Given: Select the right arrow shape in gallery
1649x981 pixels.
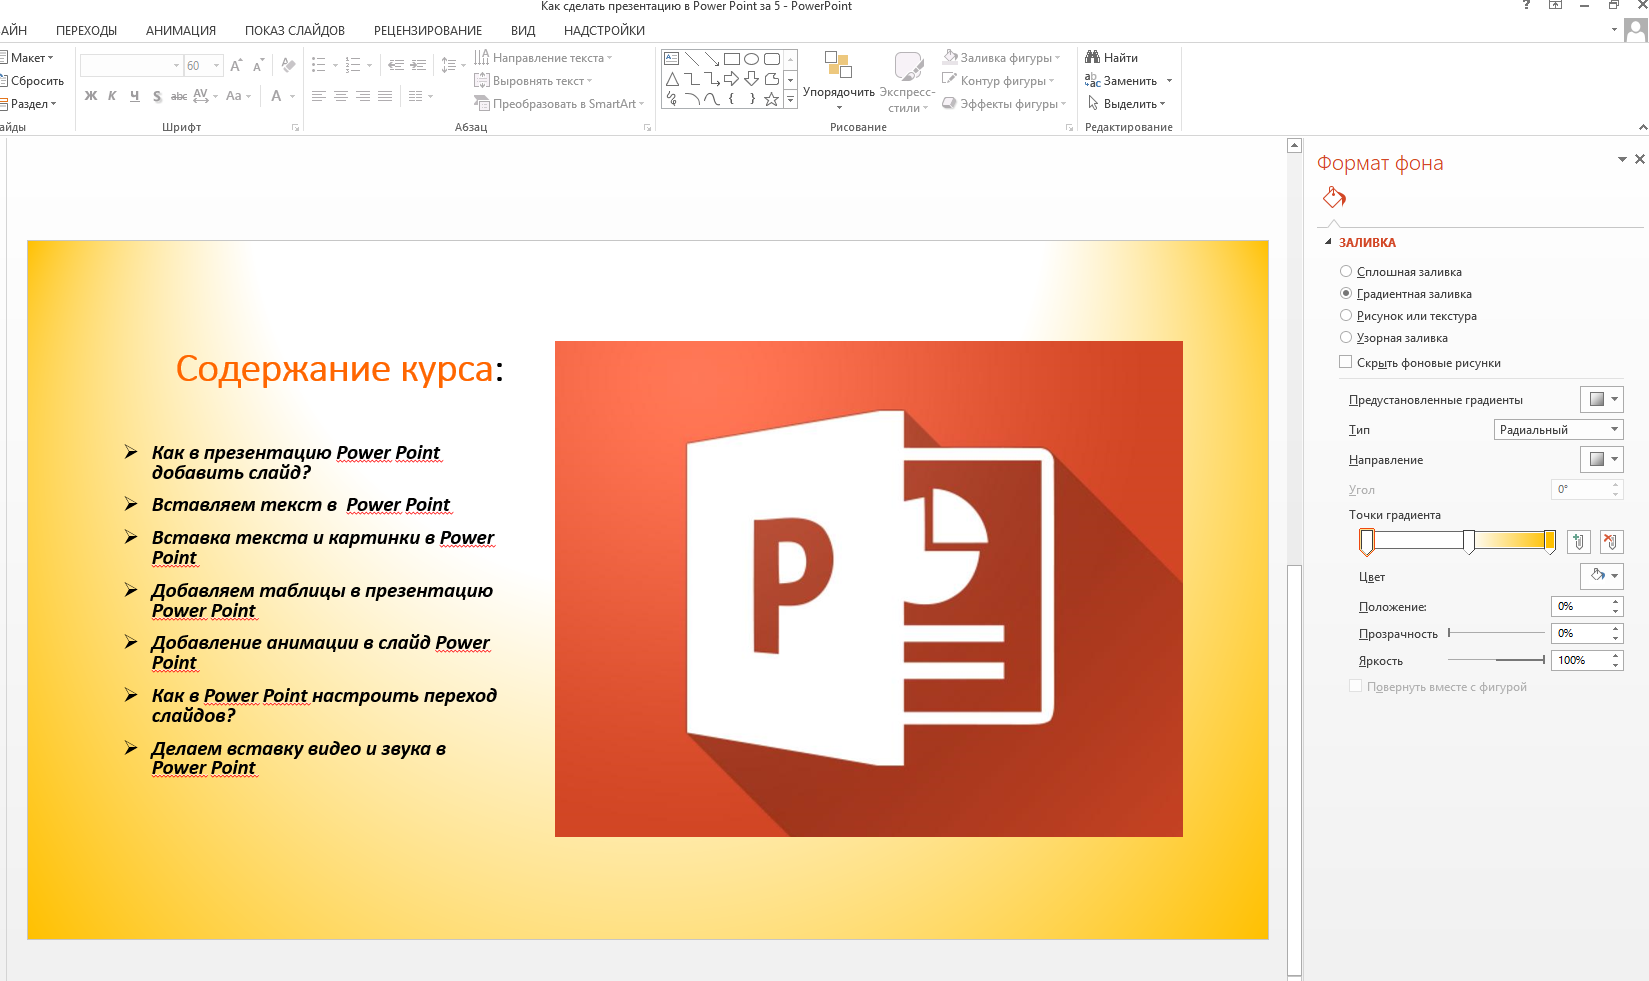Looking at the screenshot, I should click(732, 79).
